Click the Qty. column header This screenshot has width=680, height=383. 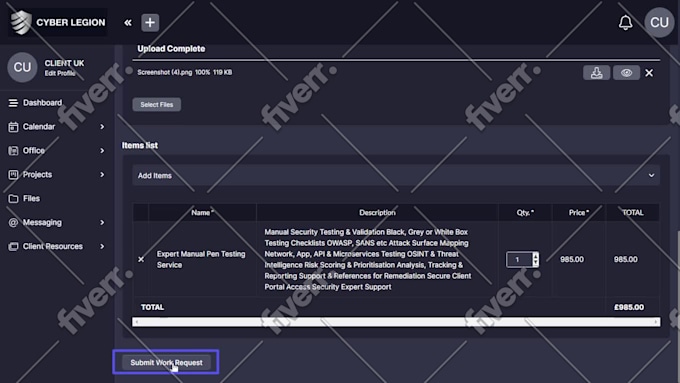click(525, 213)
